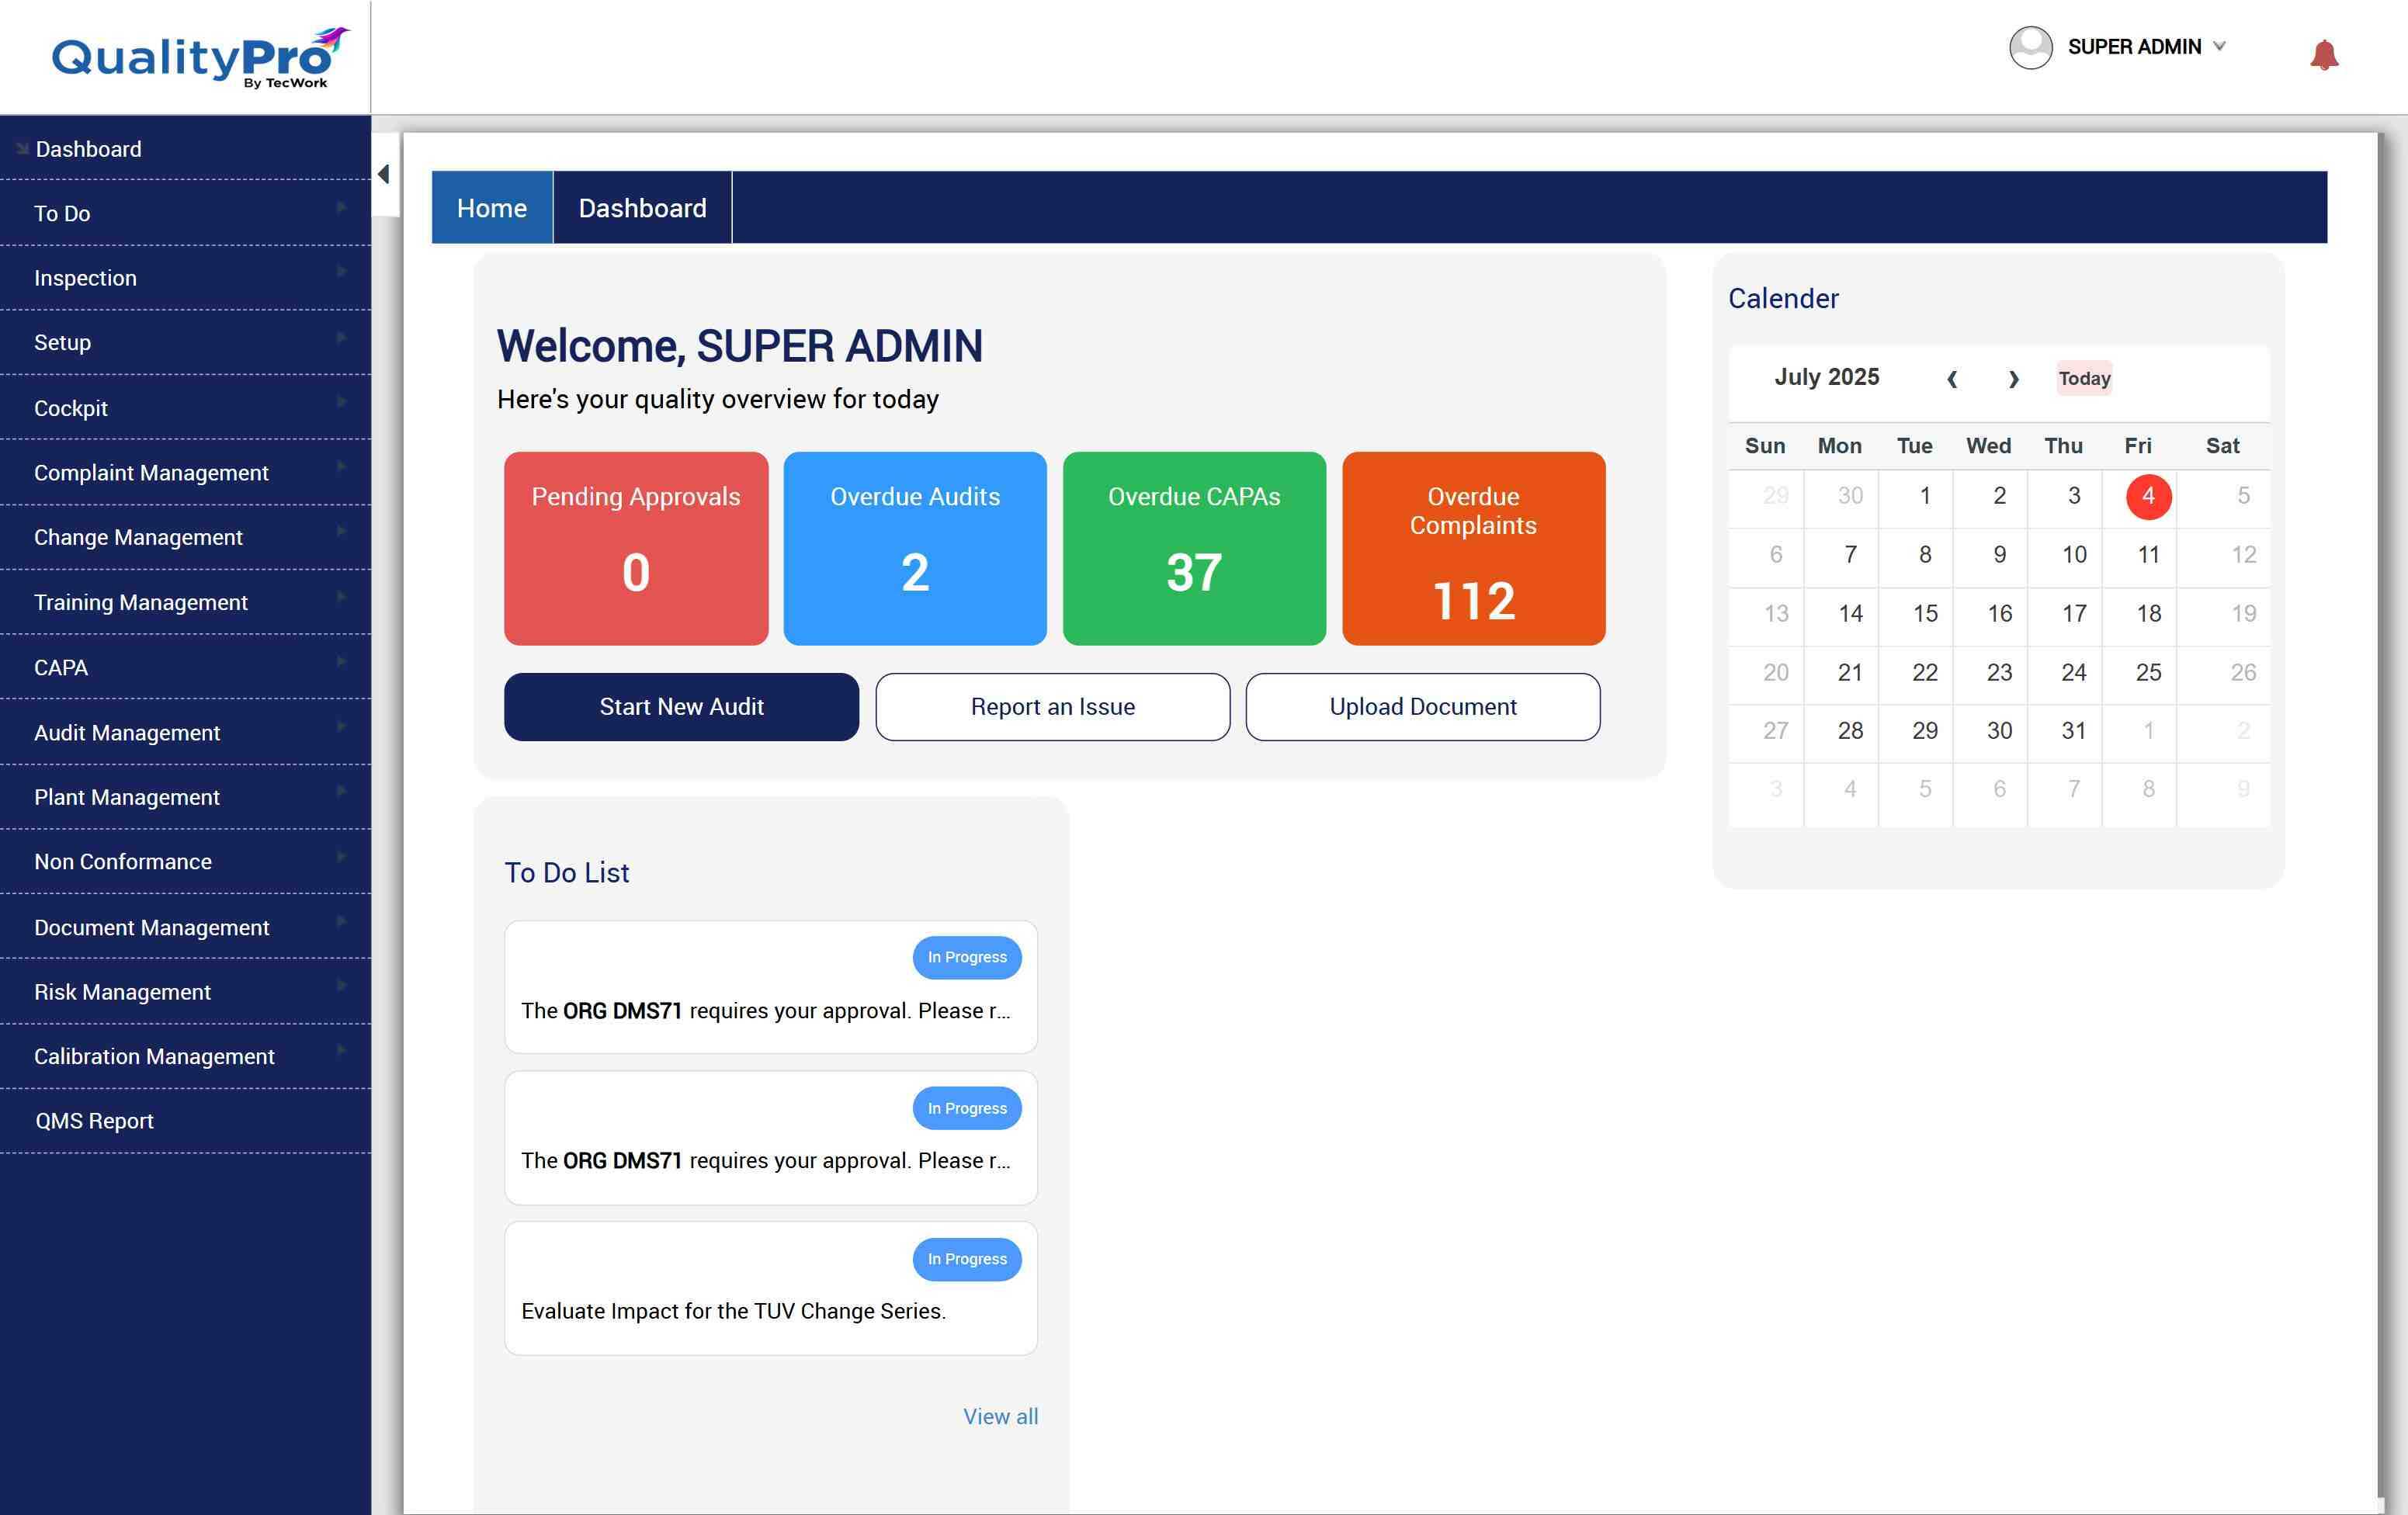Switch to the Dashboard tab
The height and width of the screenshot is (1515, 2408).
[642, 208]
